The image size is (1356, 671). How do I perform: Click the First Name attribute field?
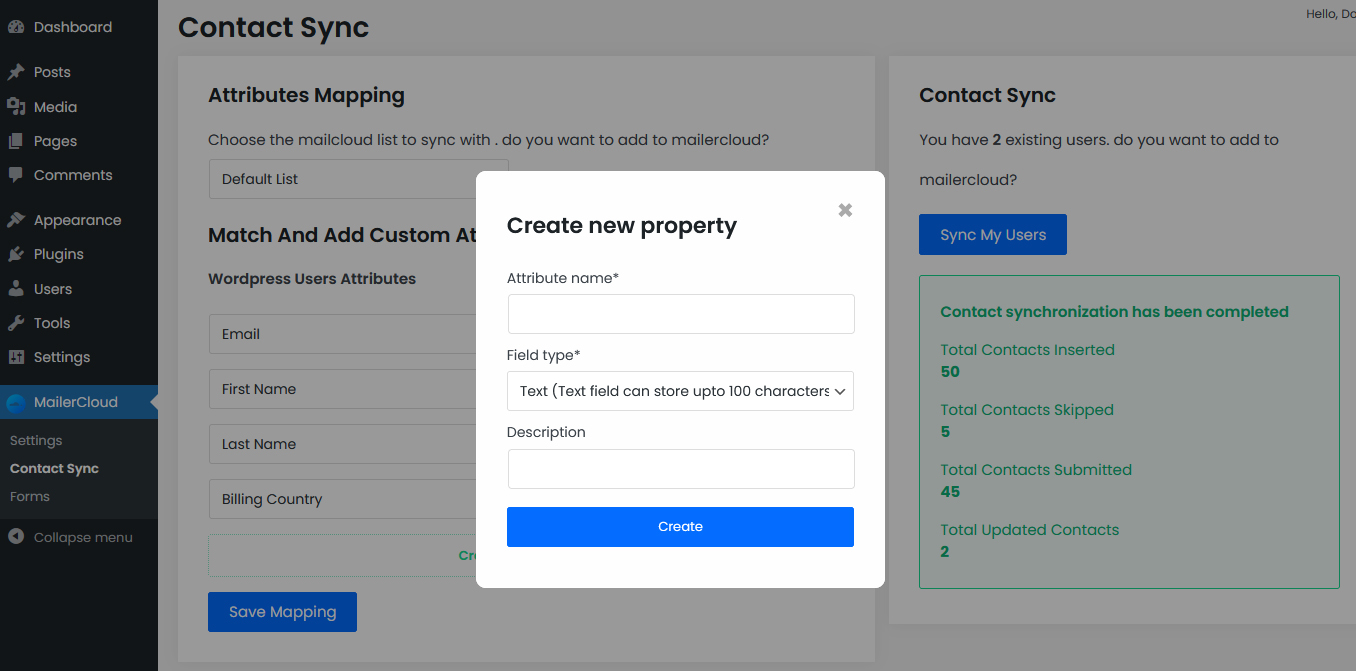[x=342, y=389]
